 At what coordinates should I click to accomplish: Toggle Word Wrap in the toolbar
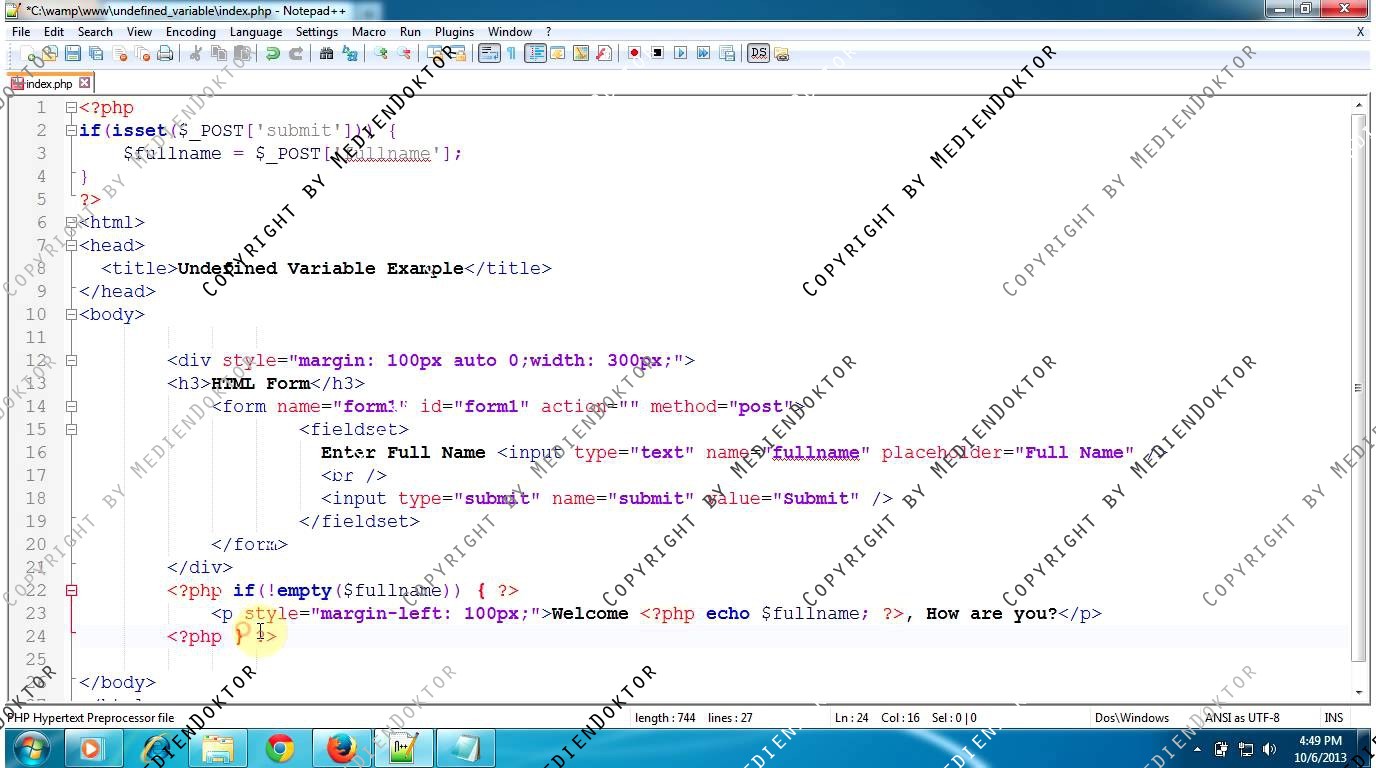(x=489, y=54)
